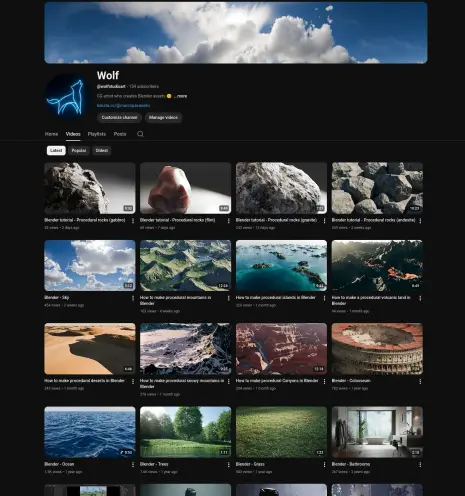This screenshot has height=496, width=465.
Task: Play the Blender - Grass thumbnail
Action: point(281,432)
